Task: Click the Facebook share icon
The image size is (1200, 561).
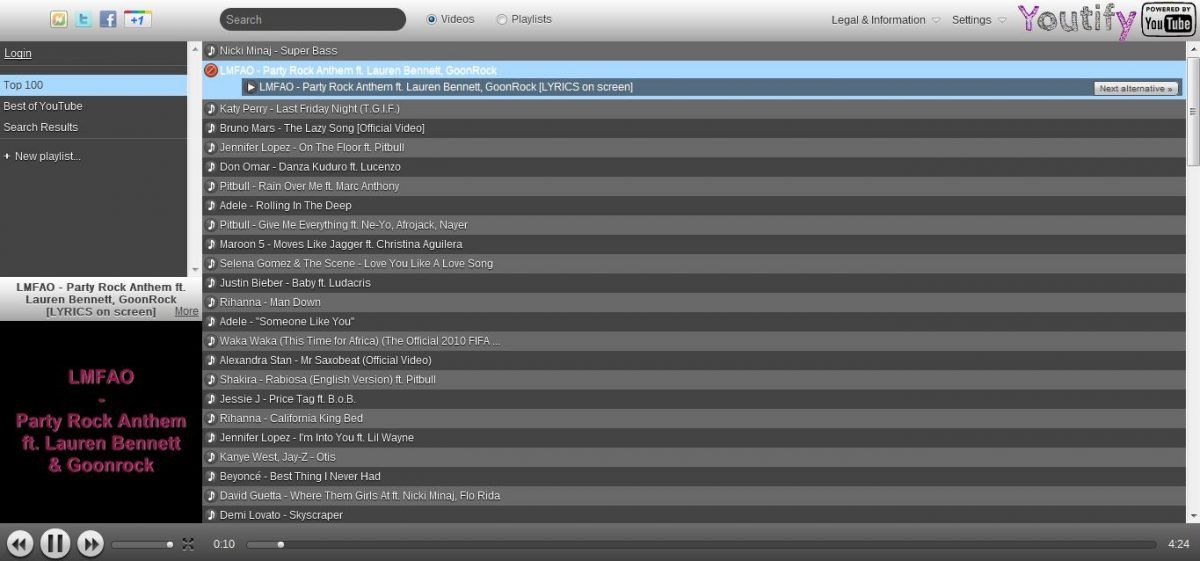Action: (109, 19)
